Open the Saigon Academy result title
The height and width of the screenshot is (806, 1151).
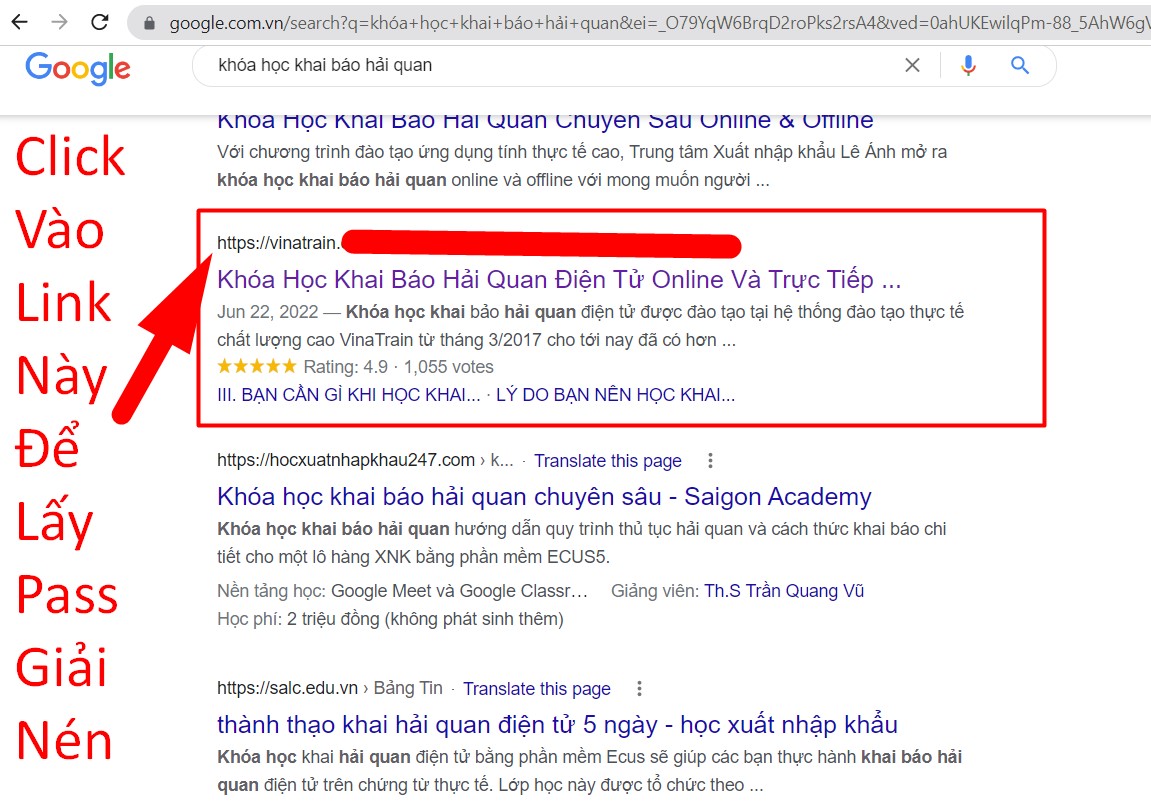pyautogui.click(x=544, y=497)
